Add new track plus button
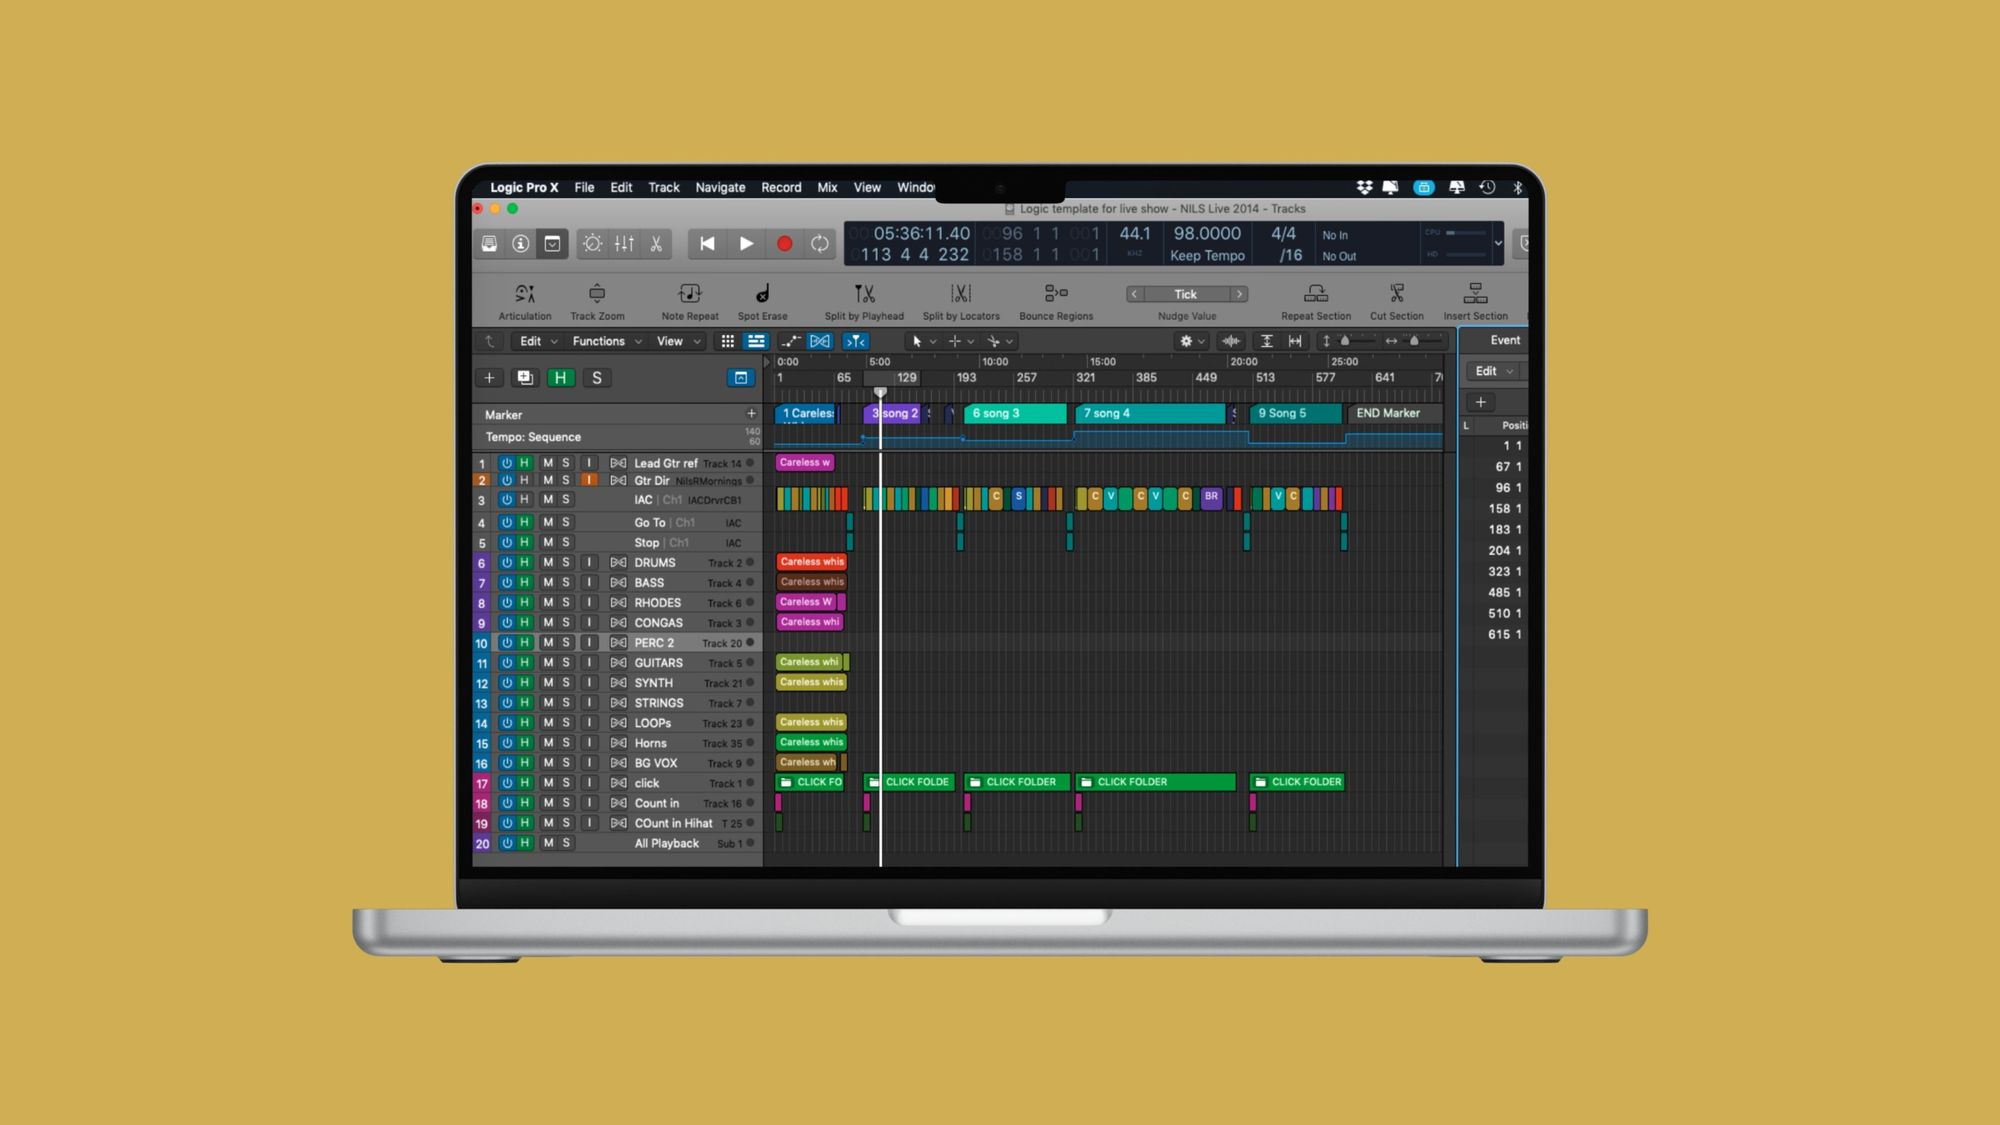Image resolution: width=2000 pixels, height=1125 pixels. [489, 378]
